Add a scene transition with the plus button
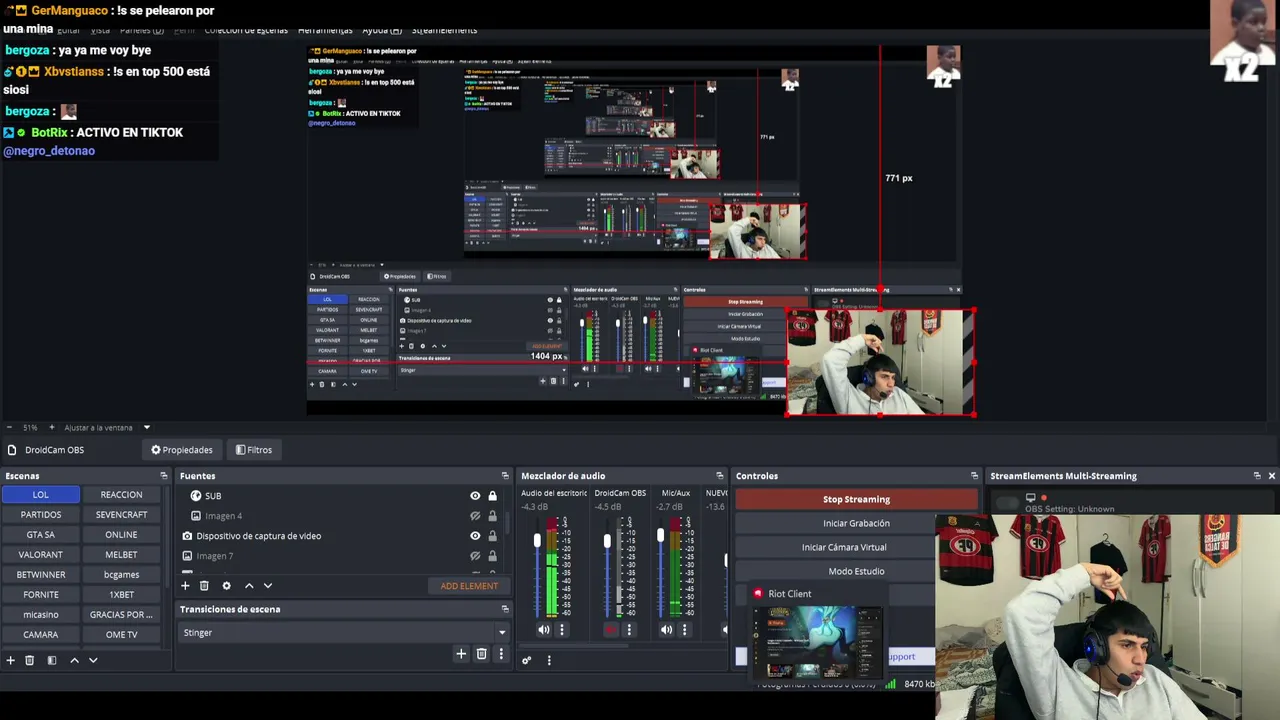1280x720 pixels. tap(461, 654)
